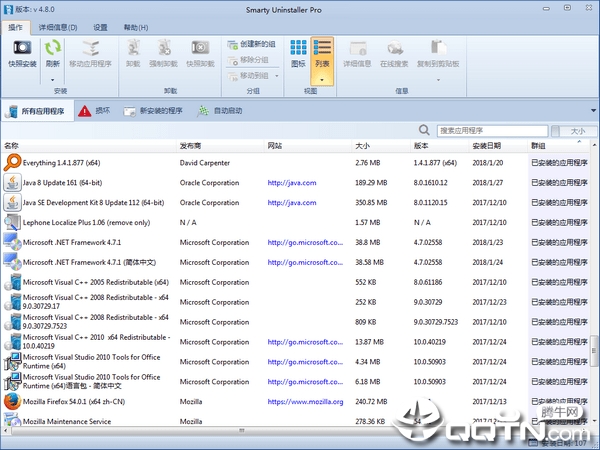Click the vertical scrollbar thumb

pyautogui.click(x=594, y=350)
